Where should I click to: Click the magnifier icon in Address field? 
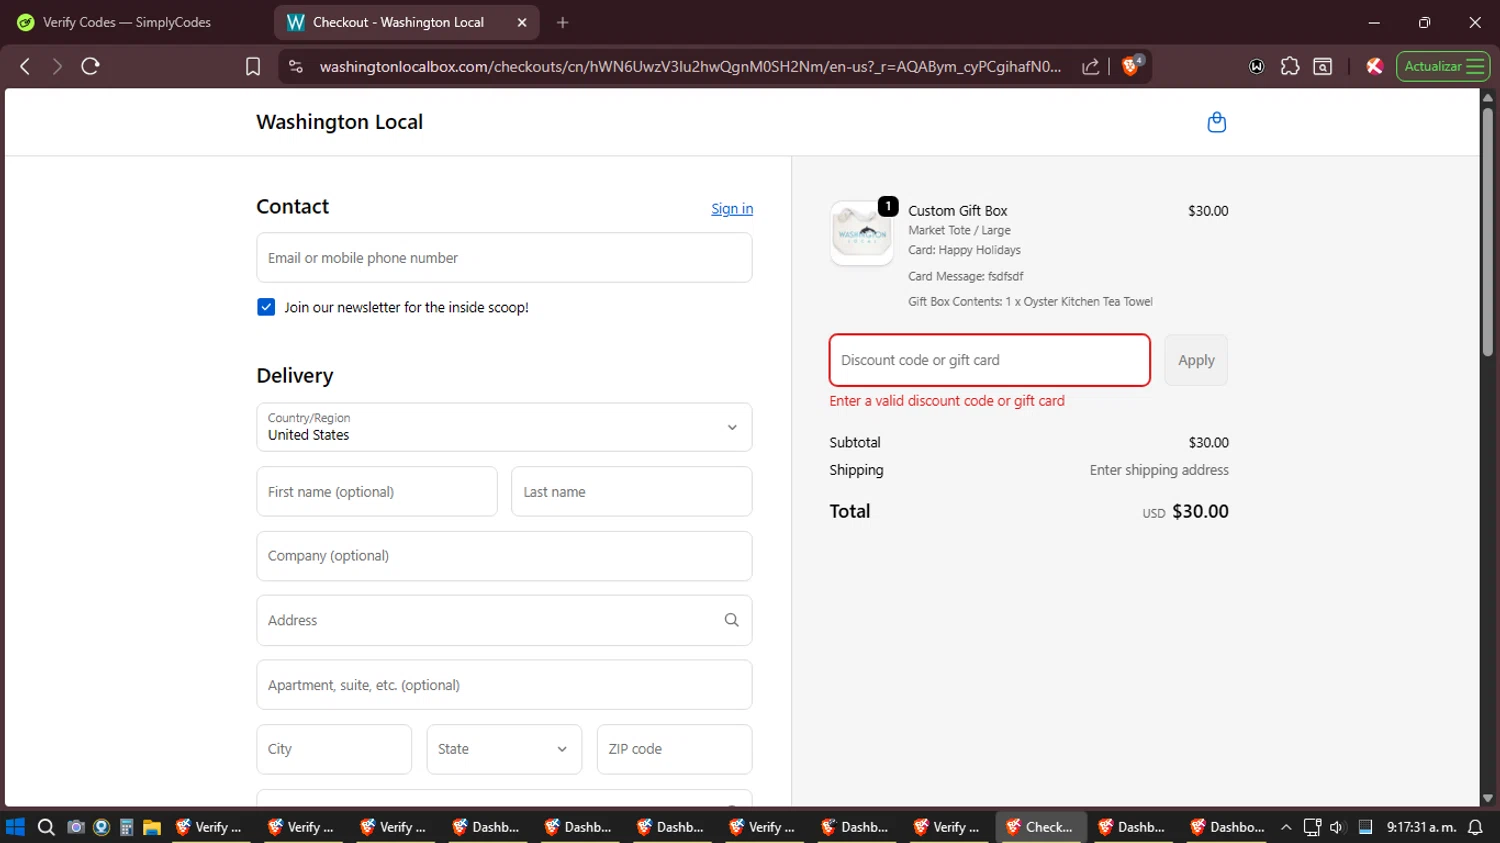point(732,620)
